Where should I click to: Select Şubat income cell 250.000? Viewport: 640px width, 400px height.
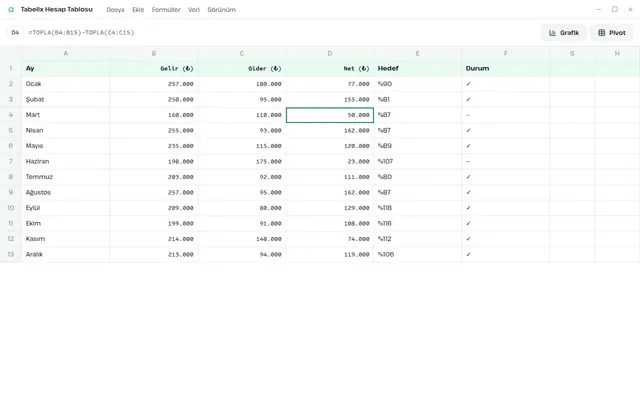point(153,99)
